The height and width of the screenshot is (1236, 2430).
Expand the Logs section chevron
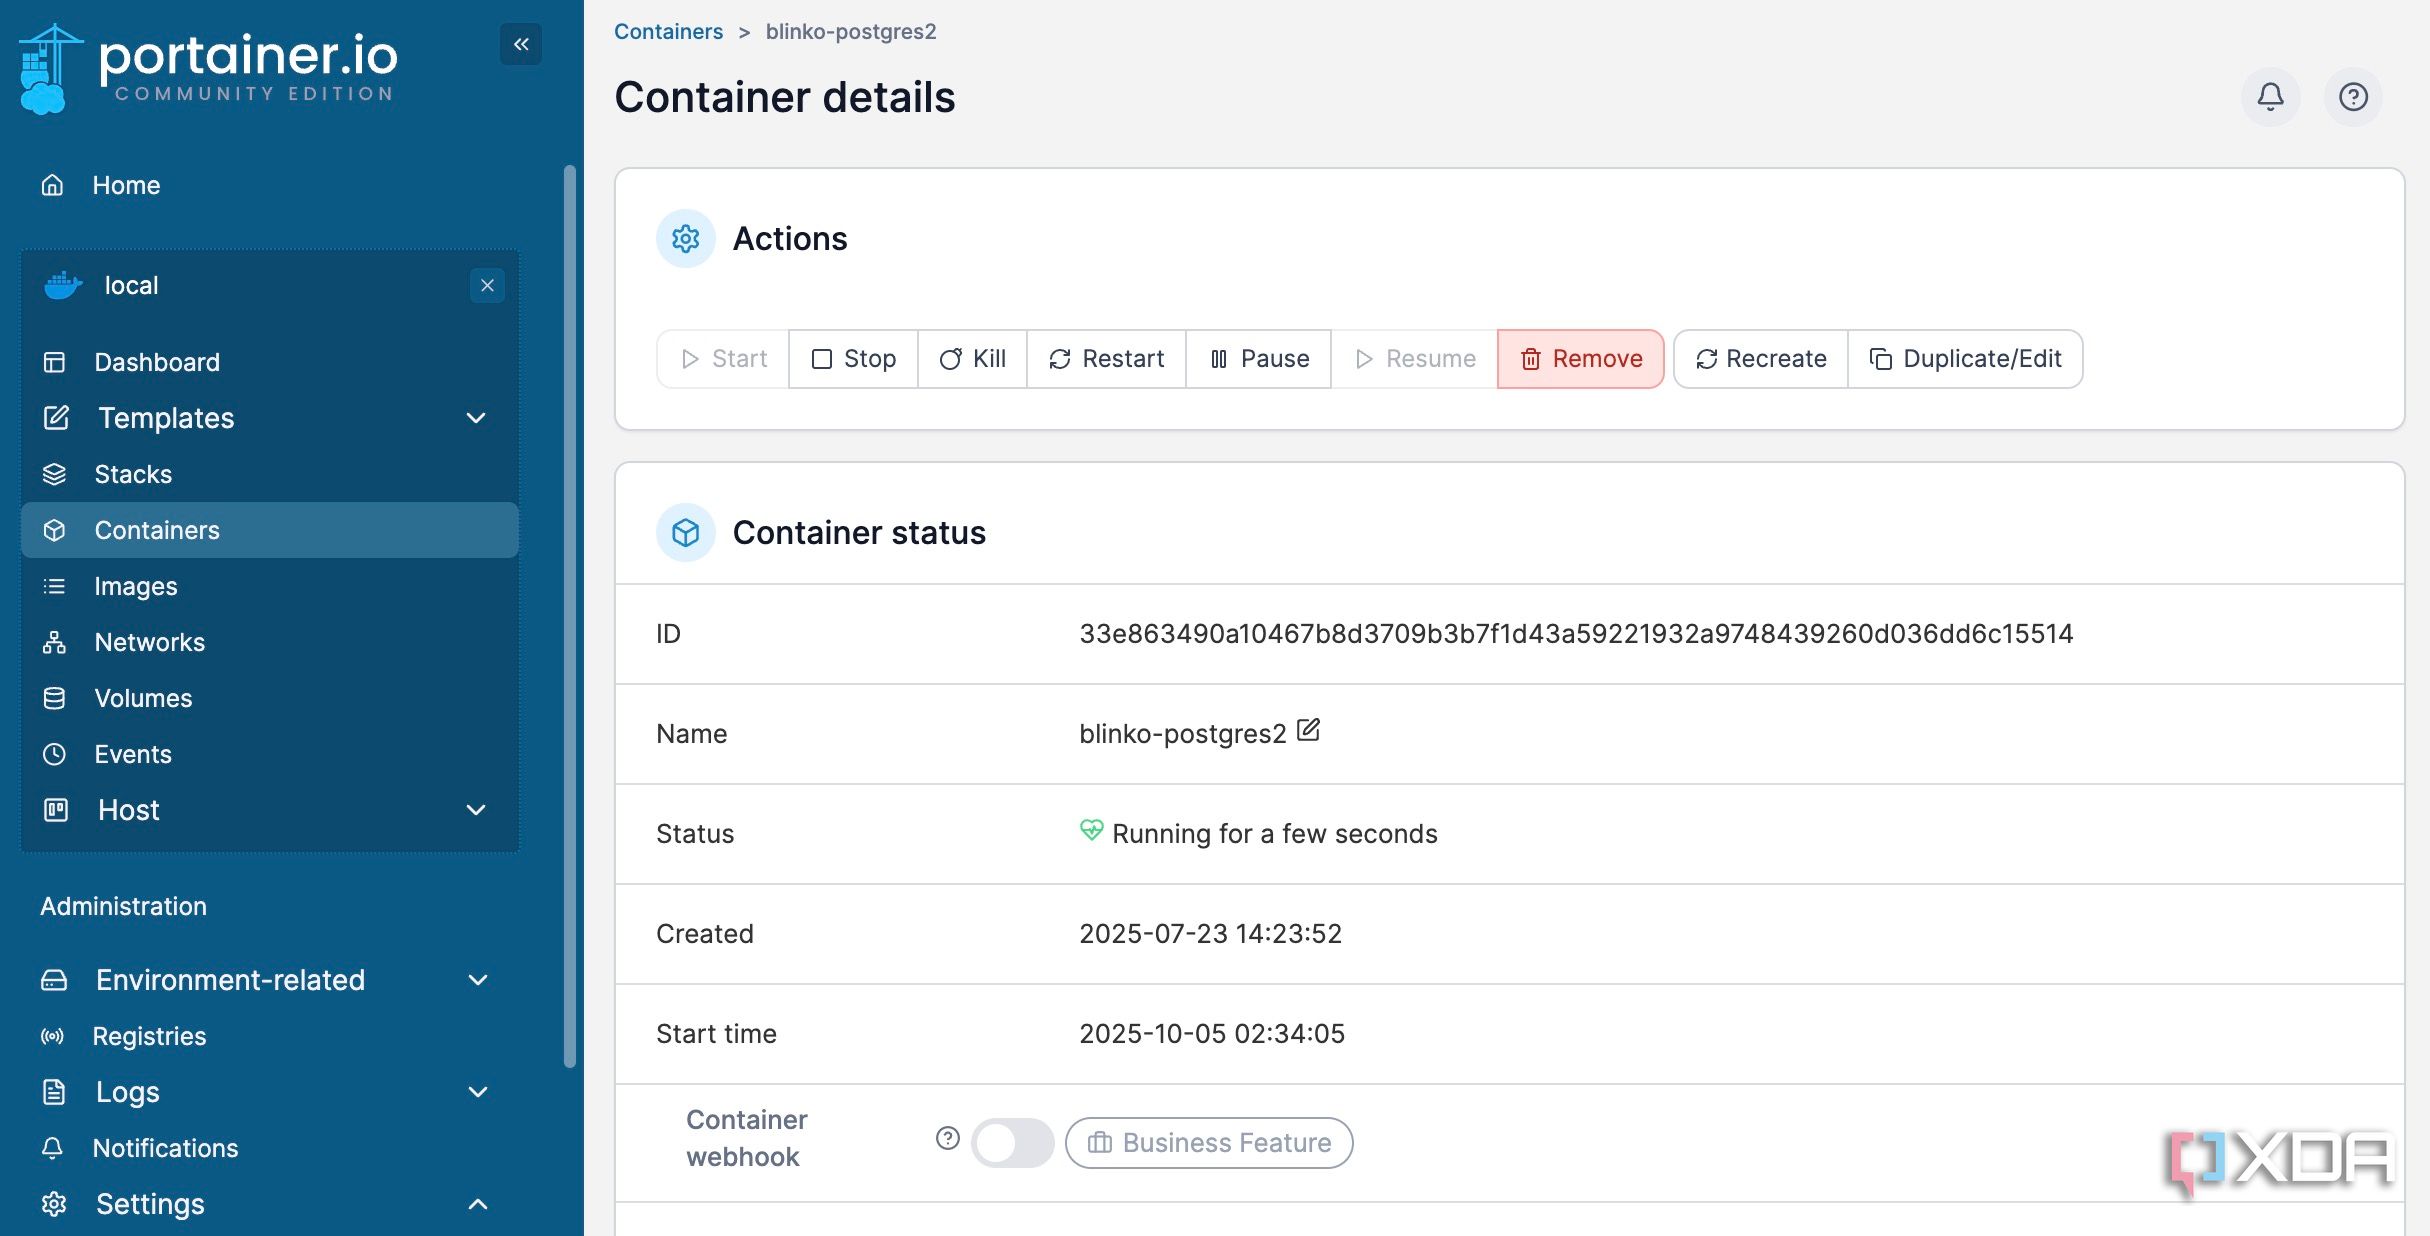pos(478,1092)
